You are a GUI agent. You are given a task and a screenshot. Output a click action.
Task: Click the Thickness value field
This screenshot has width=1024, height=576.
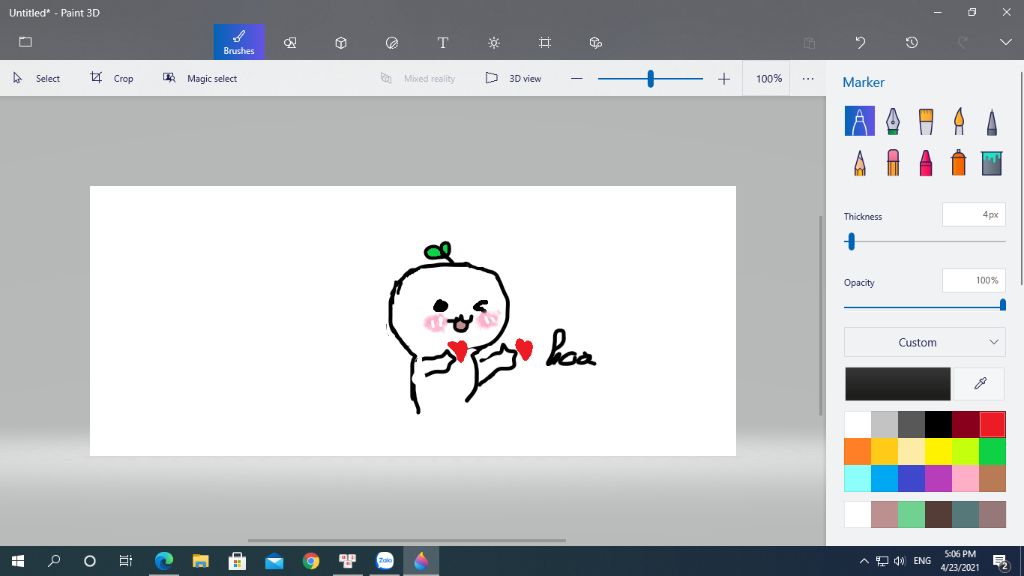coord(974,215)
